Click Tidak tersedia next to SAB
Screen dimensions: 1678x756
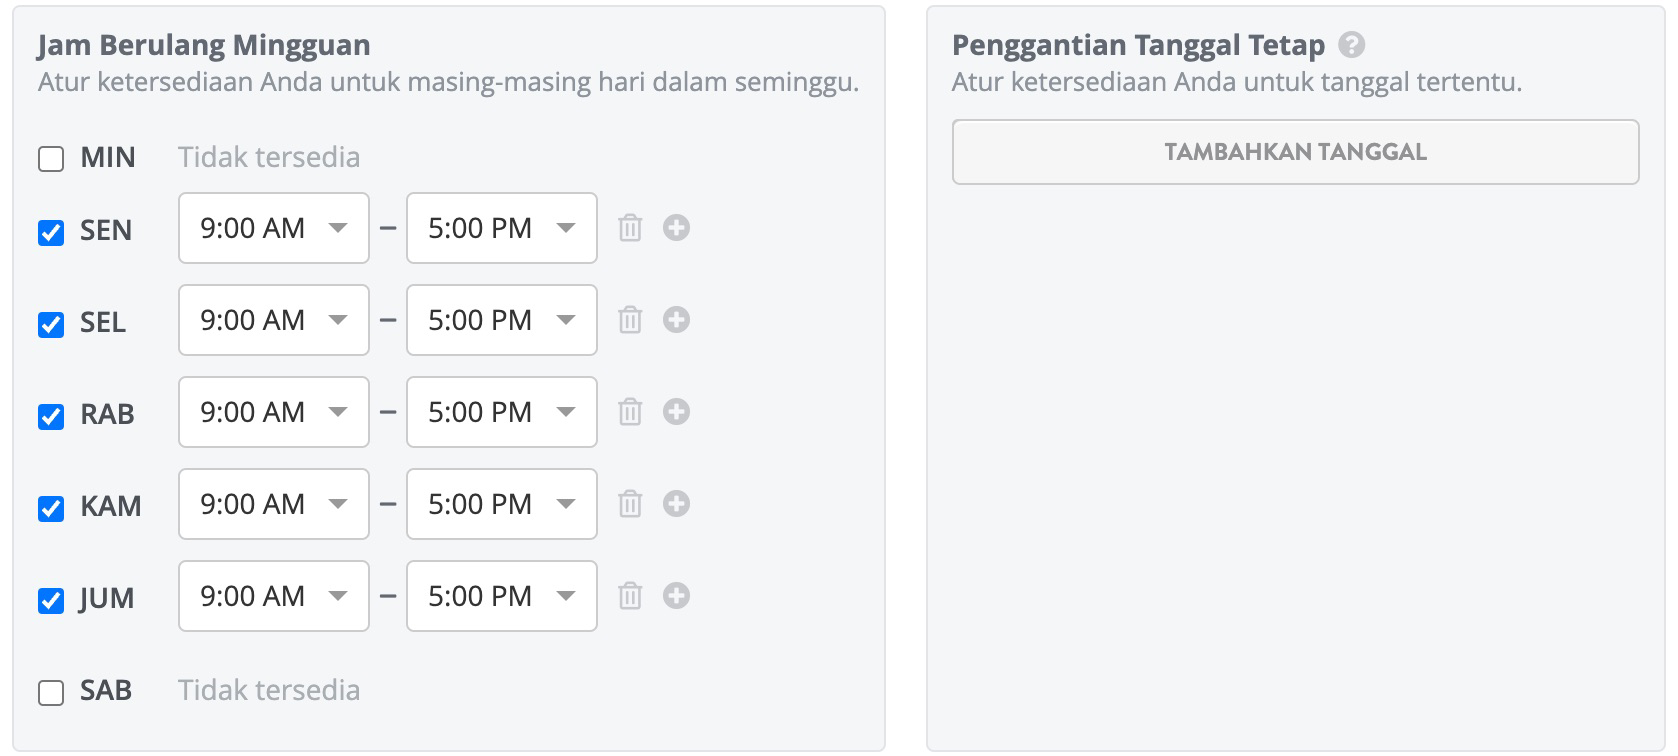[x=268, y=690]
